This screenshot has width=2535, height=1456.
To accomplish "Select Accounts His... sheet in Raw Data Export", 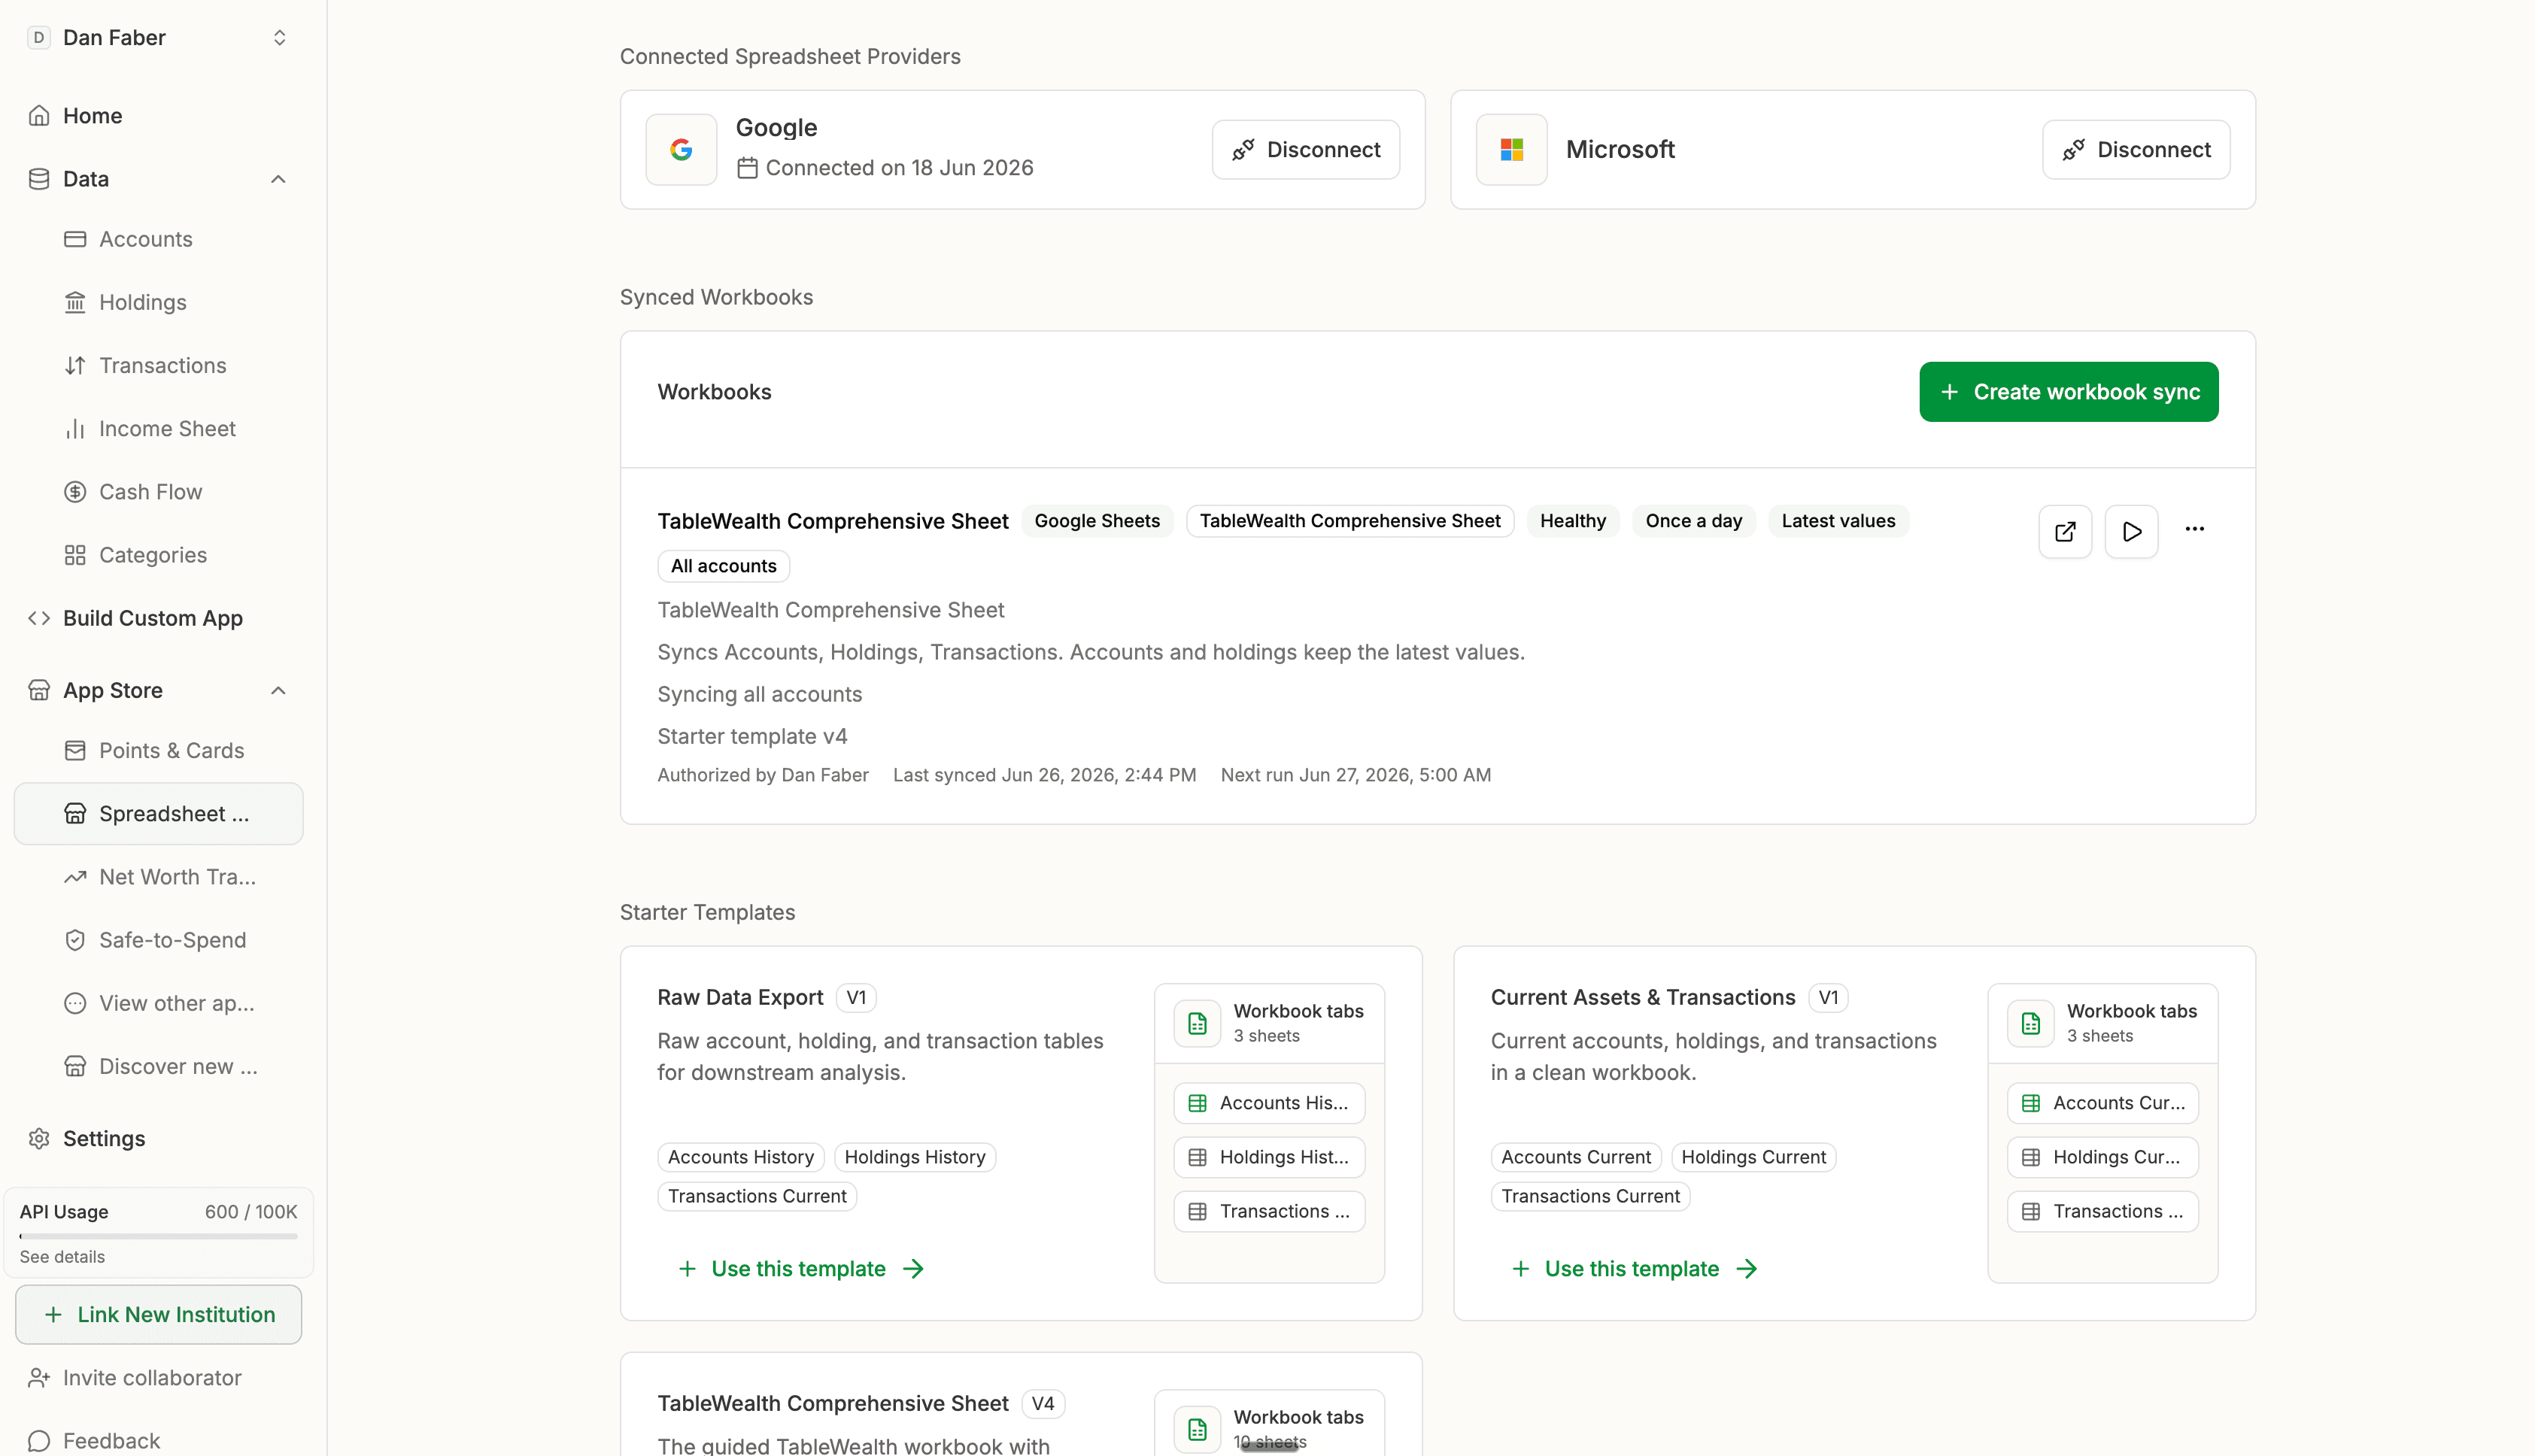I will click(1269, 1103).
